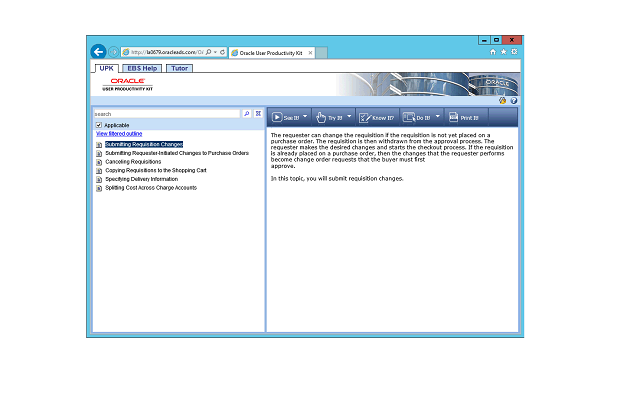Switch to the Tutor tab

[x=178, y=68]
